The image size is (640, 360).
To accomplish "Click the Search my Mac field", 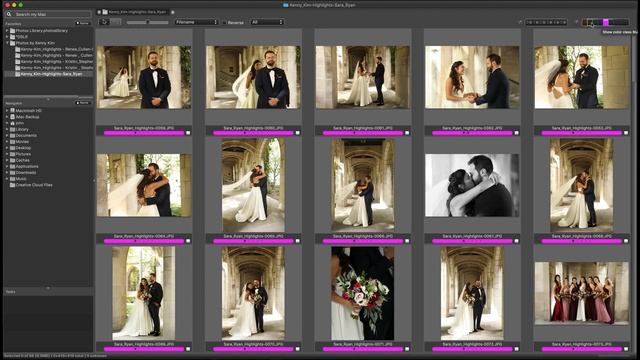I will 48,14.
